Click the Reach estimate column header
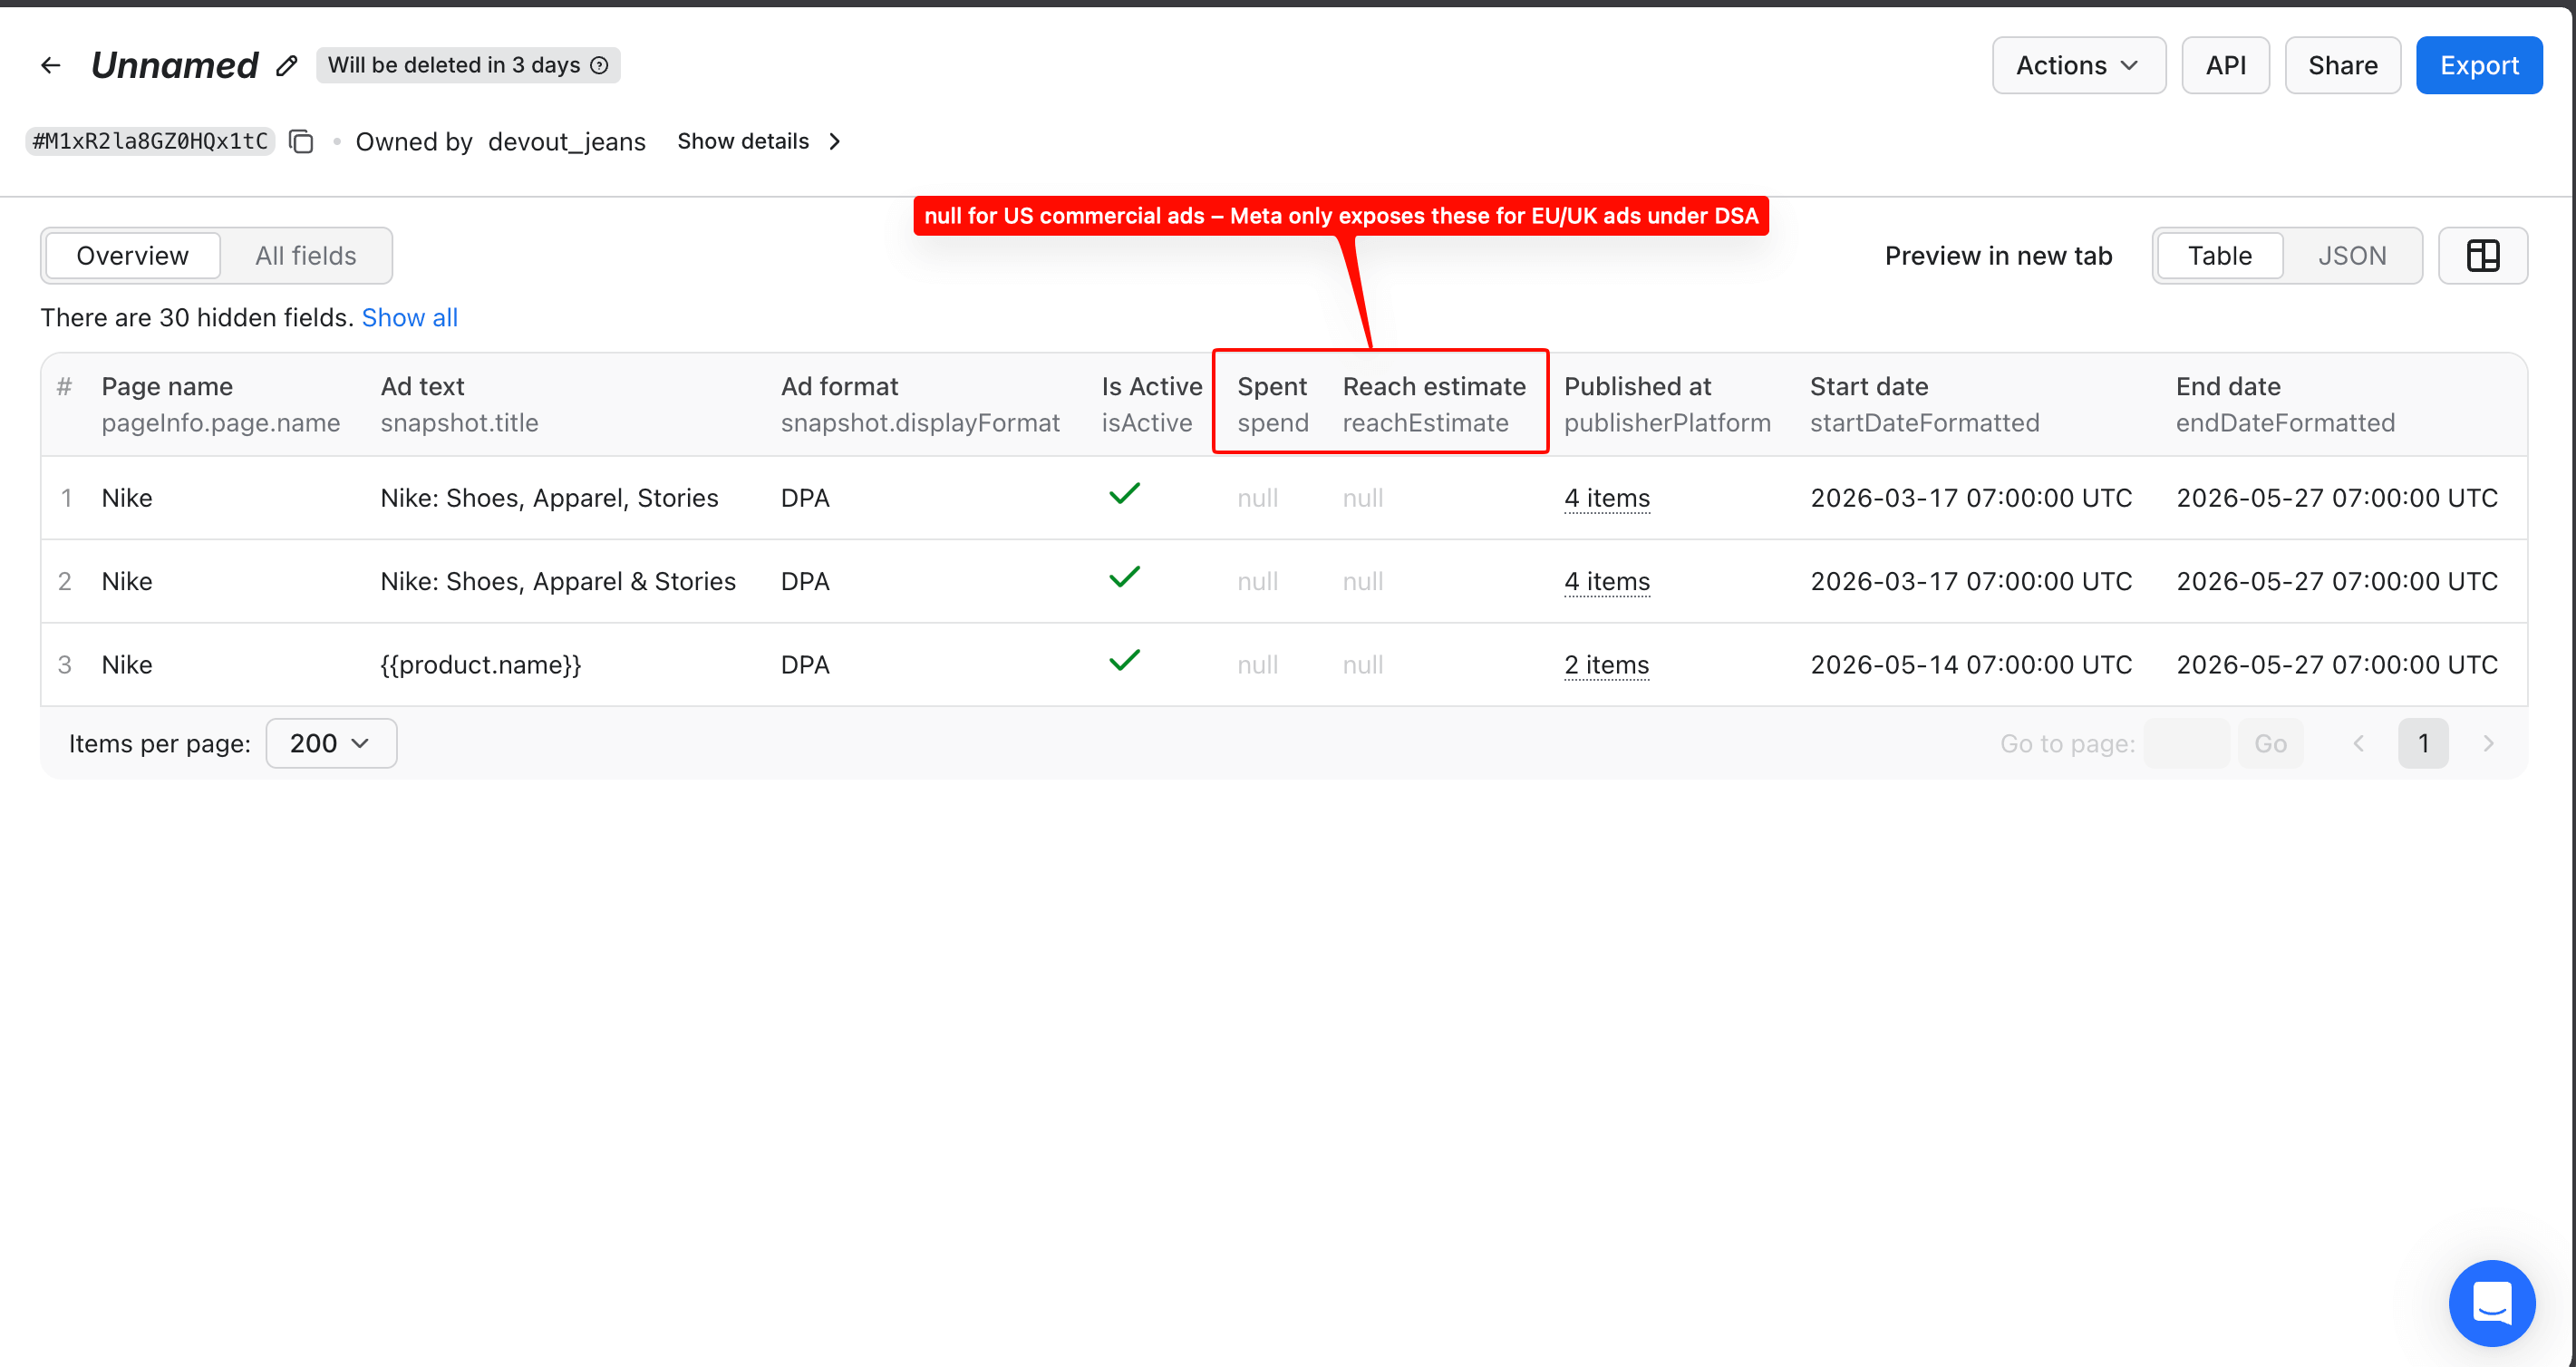The width and height of the screenshot is (2576, 1367). (1434, 404)
